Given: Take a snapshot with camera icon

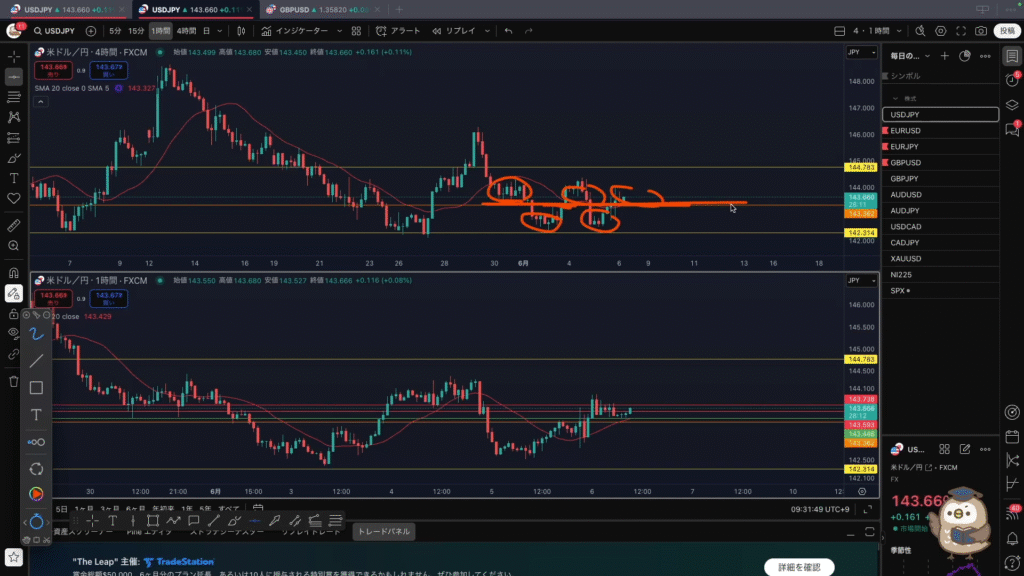Looking at the screenshot, I should click(x=981, y=31).
